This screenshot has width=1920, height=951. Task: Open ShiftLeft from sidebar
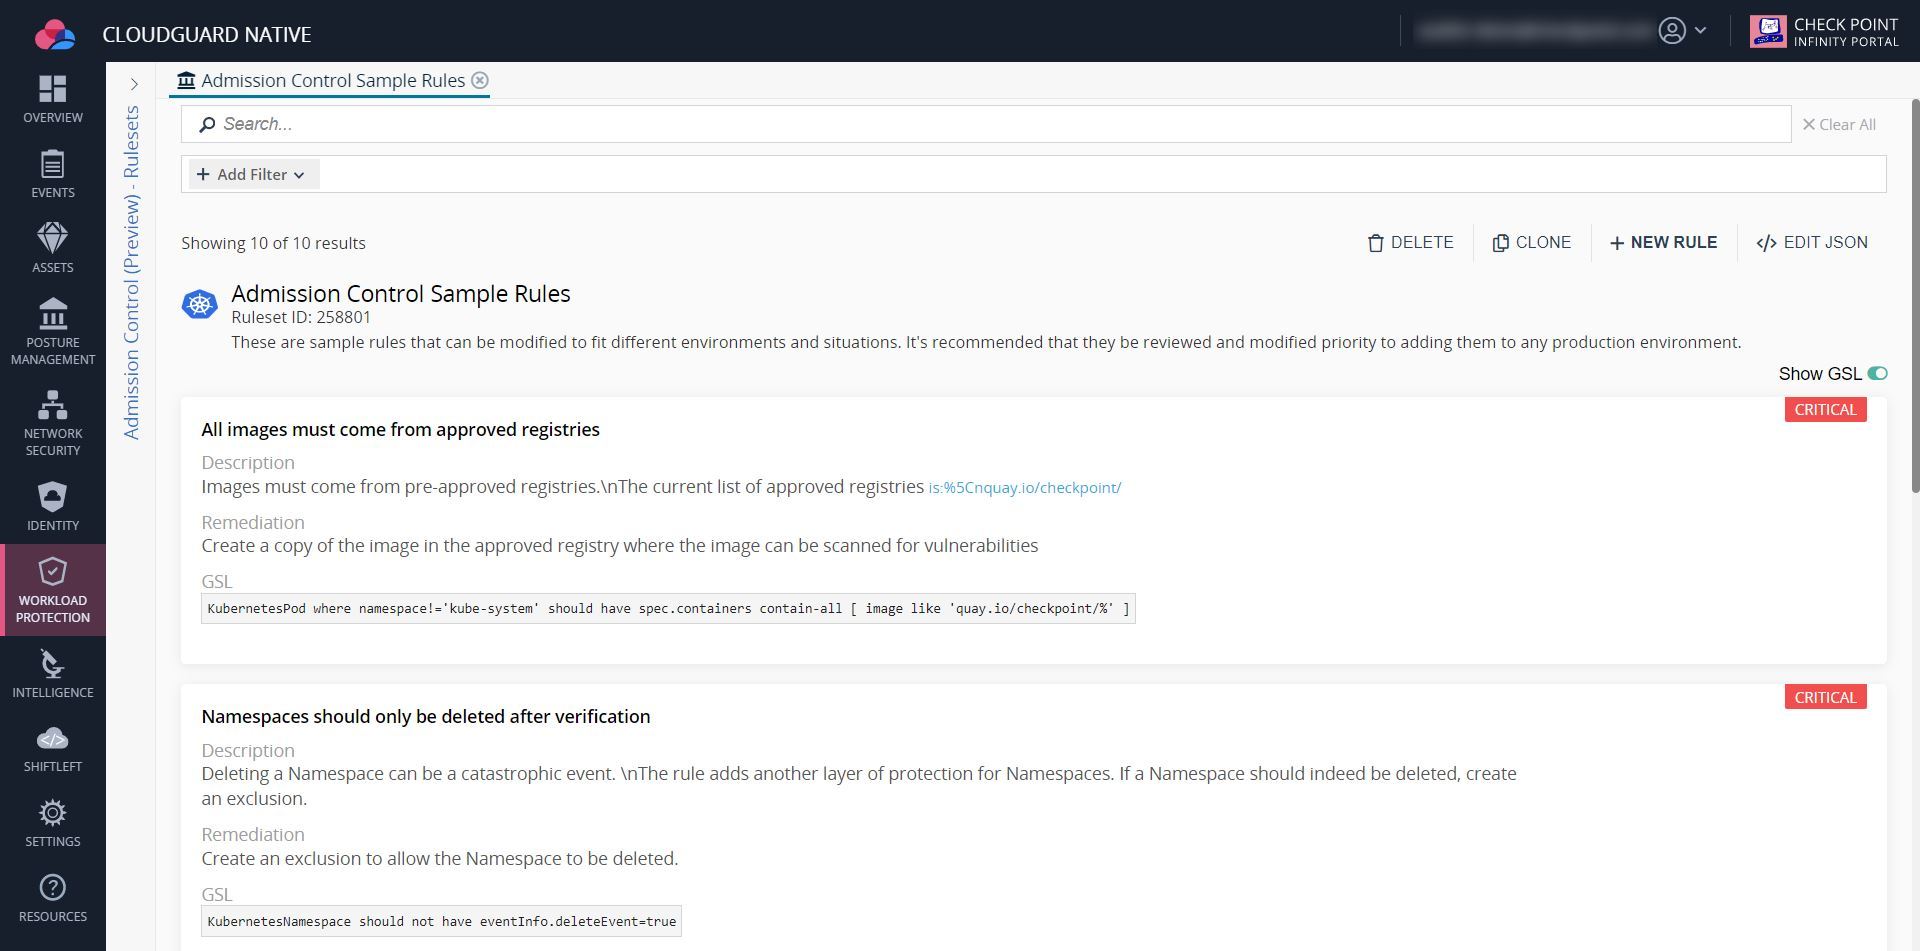coord(53,749)
